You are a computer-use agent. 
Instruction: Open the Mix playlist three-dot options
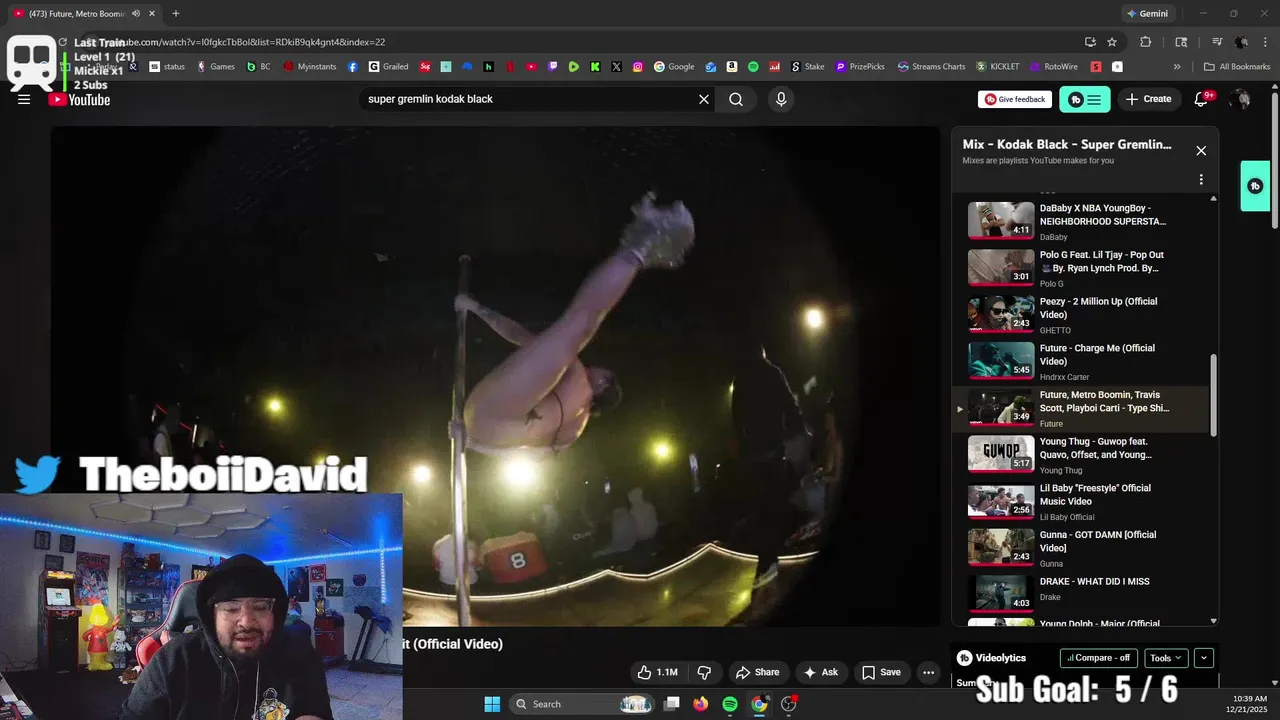click(x=1201, y=180)
